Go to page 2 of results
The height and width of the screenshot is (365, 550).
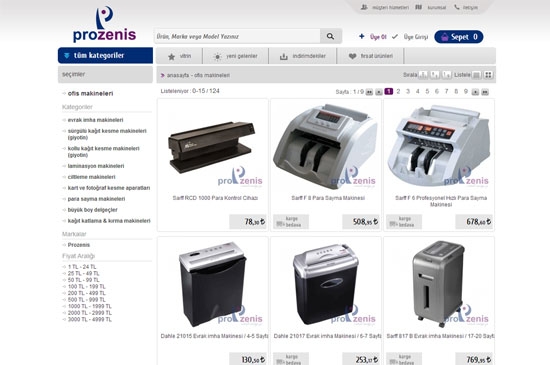(398, 92)
